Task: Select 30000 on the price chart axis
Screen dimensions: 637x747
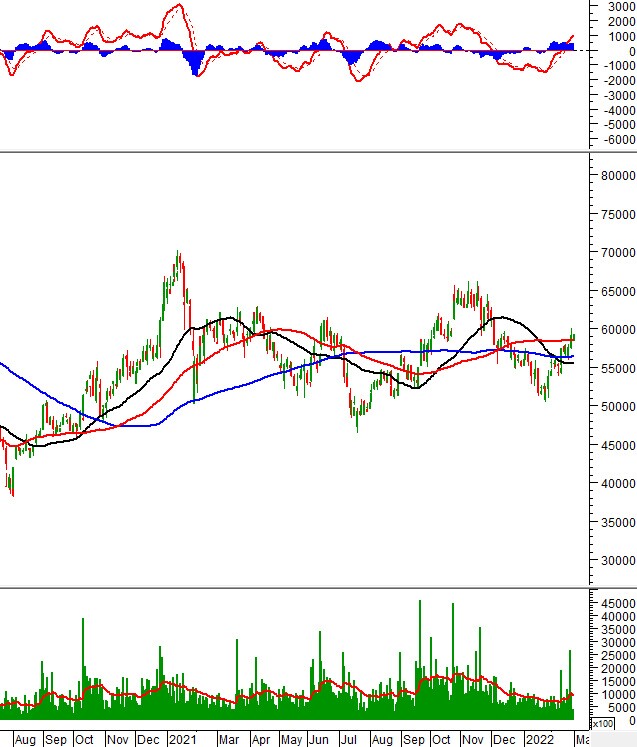Action: (617, 561)
